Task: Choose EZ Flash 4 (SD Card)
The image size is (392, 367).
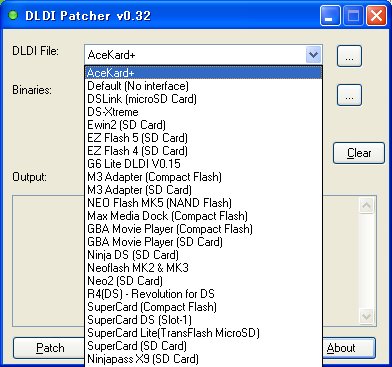Action: click(203, 151)
